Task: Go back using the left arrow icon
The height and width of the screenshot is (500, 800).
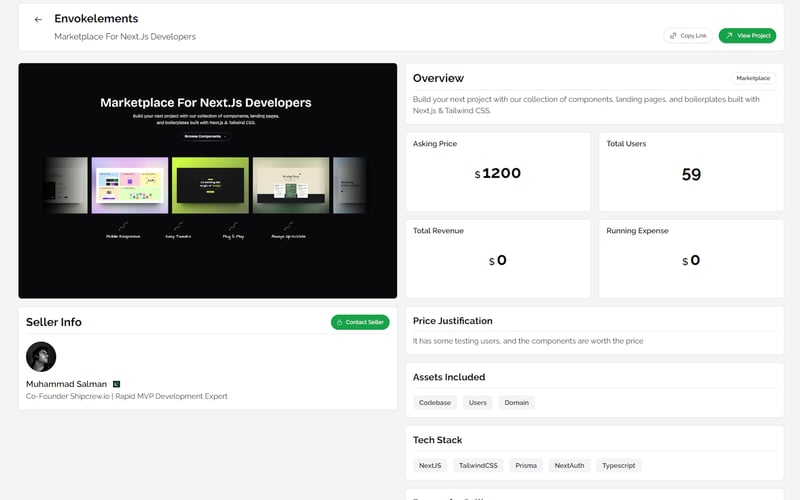Action: pyautogui.click(x=38, y=19)
